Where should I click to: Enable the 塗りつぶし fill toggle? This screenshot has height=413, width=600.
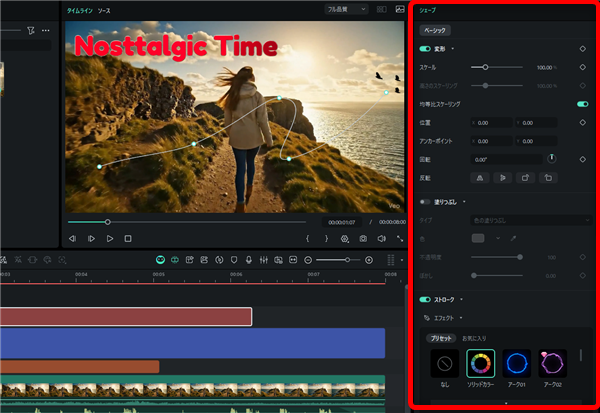(x=426, y=202)
